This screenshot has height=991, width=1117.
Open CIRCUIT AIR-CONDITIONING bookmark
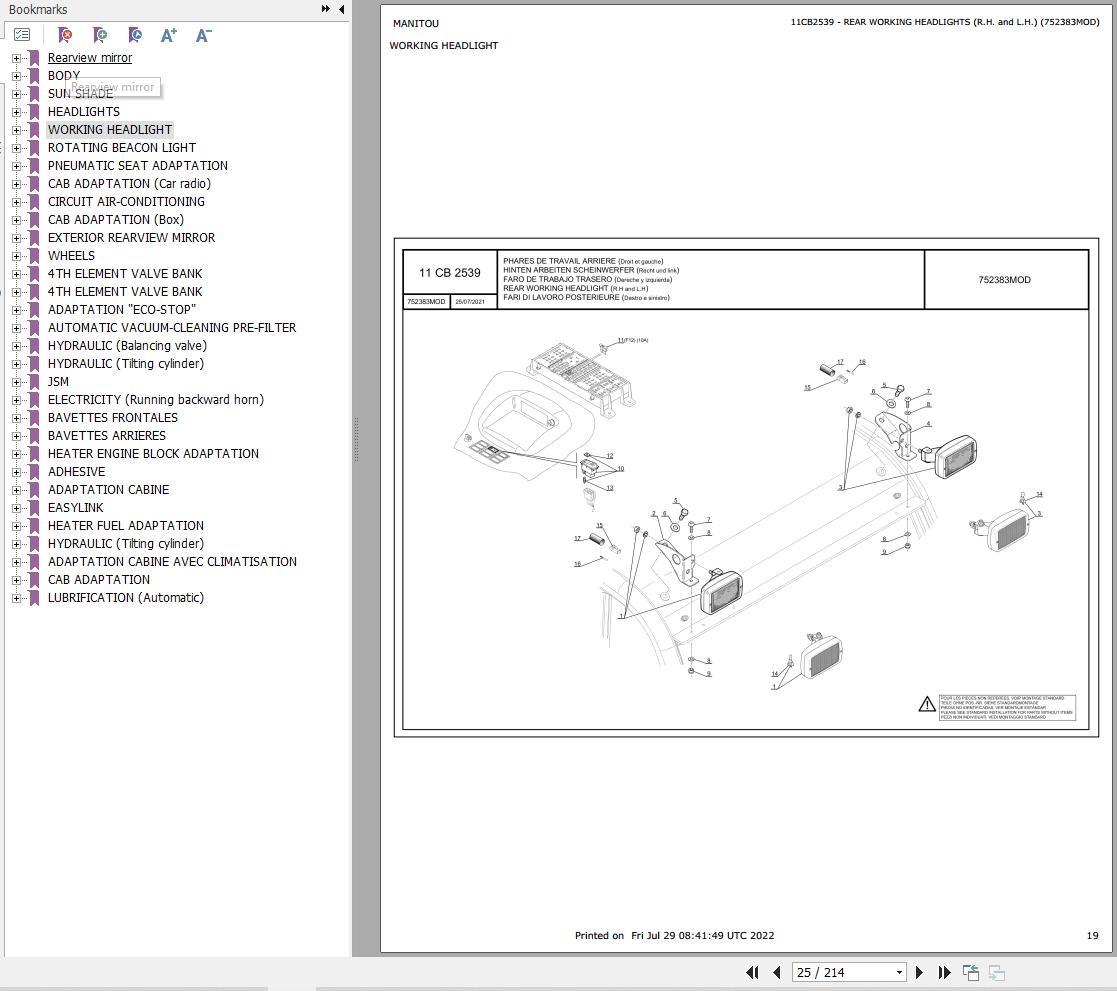(x=126, y=202)
